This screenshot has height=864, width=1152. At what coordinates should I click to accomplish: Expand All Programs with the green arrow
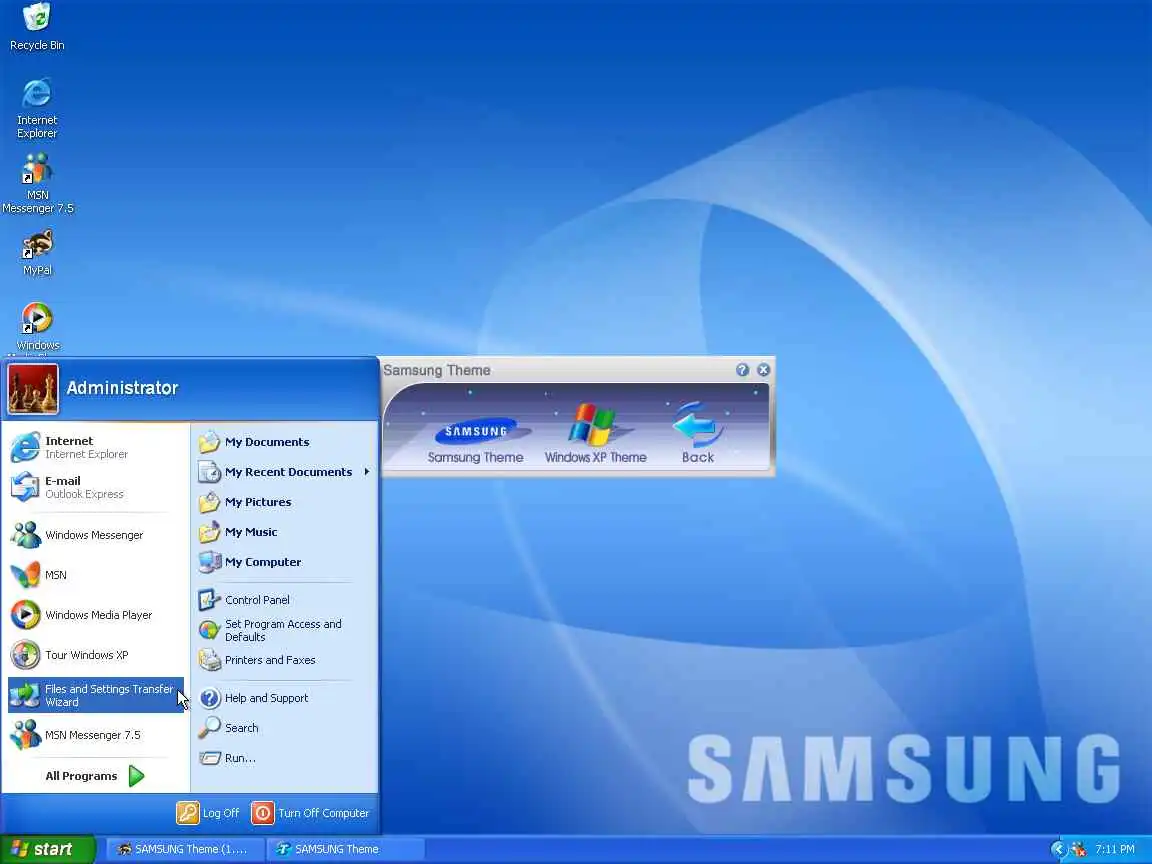point(137,776)
